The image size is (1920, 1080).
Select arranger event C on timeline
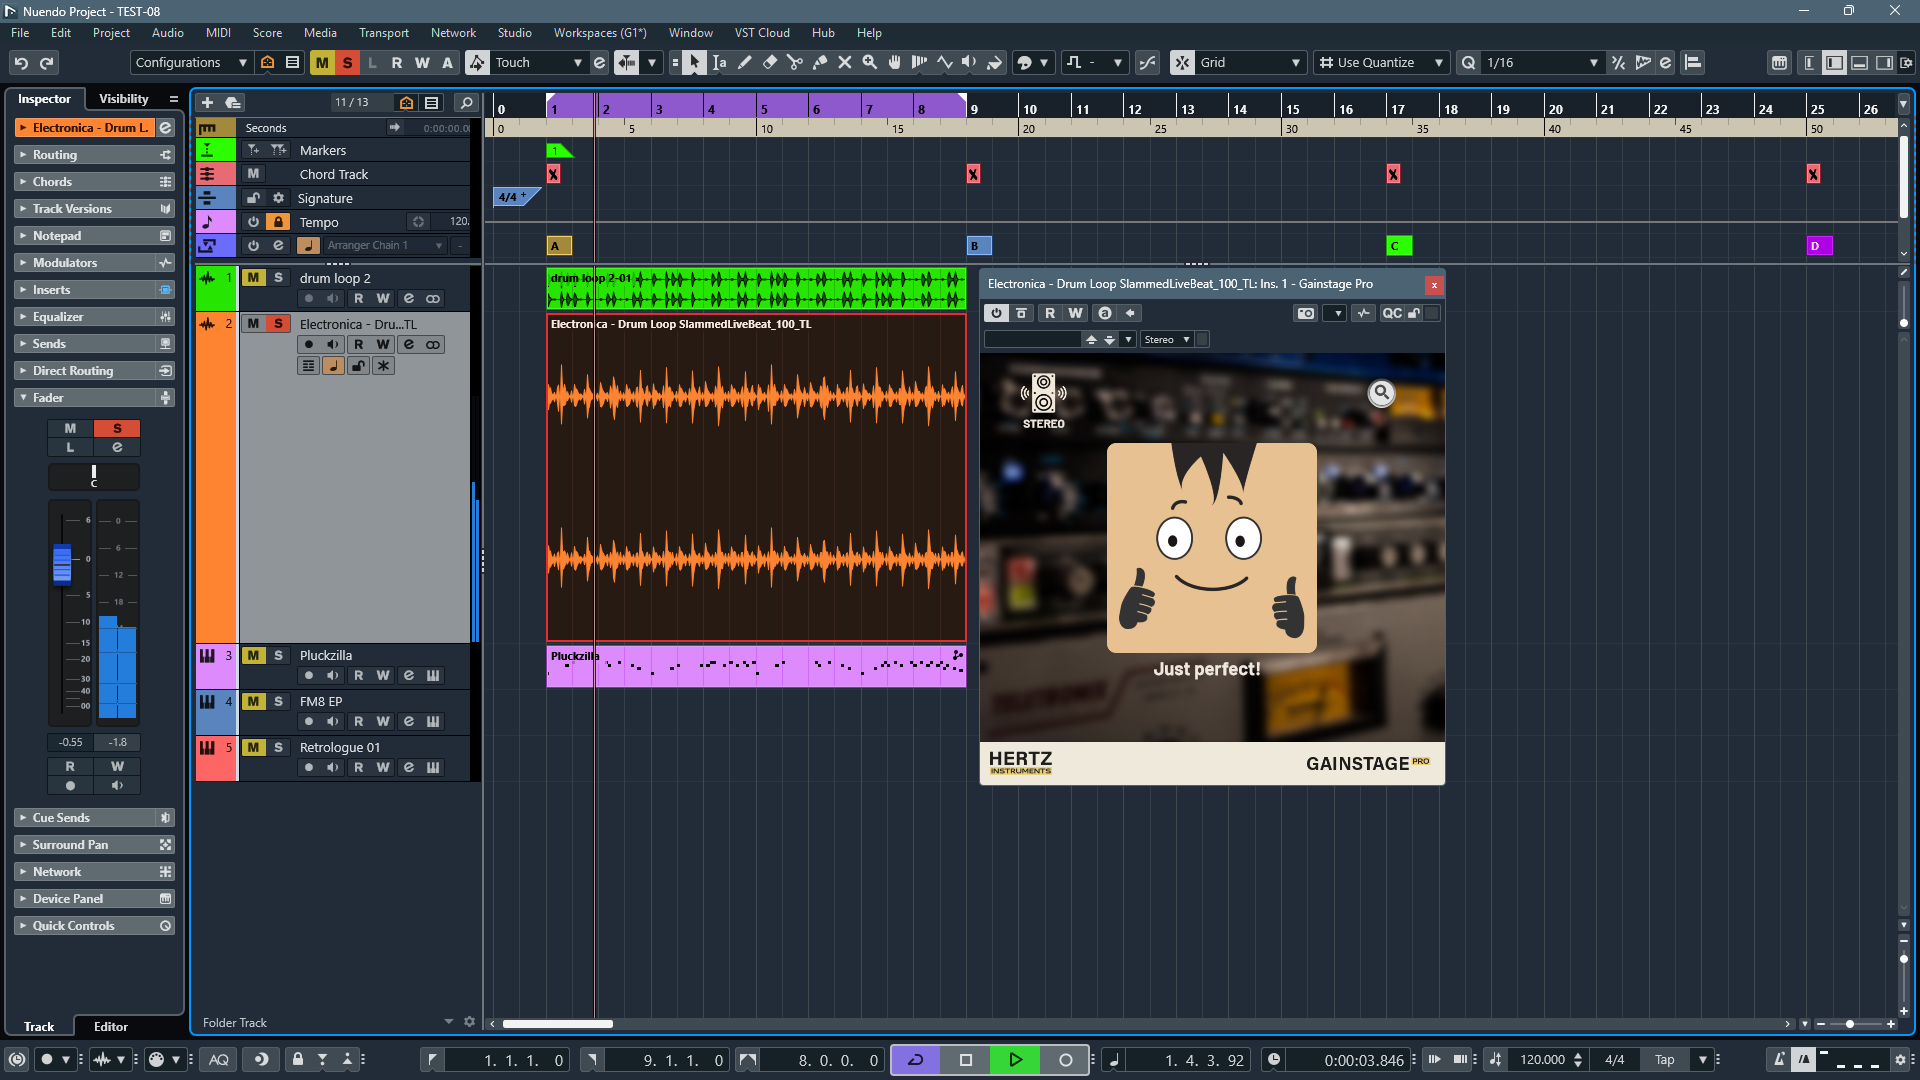(1399, 245)
